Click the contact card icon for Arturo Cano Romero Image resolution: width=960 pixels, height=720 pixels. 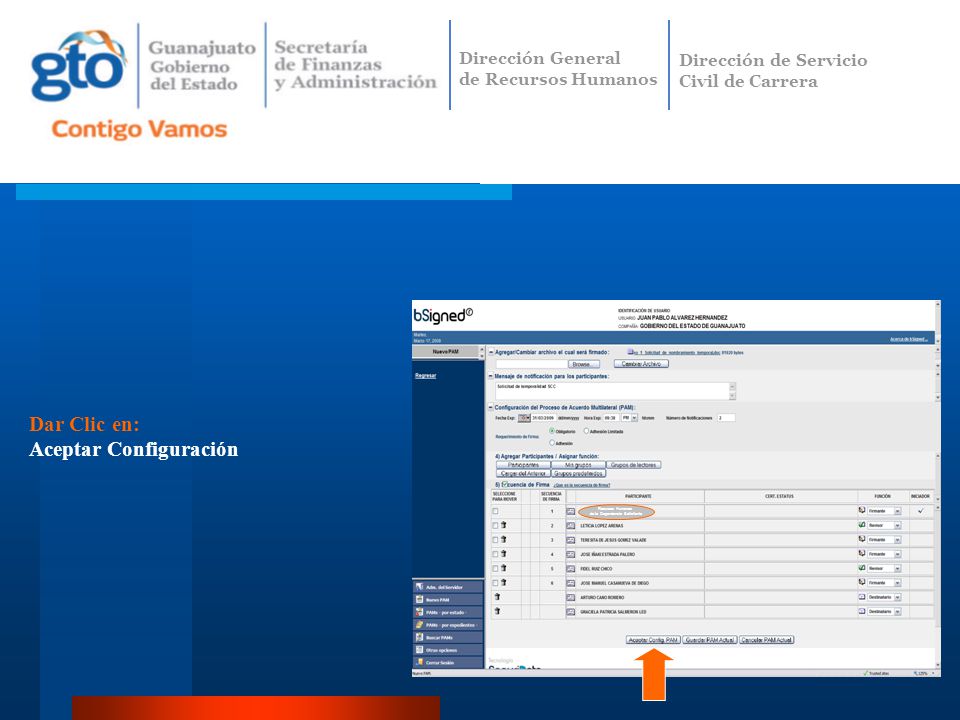tap(571, 598)
